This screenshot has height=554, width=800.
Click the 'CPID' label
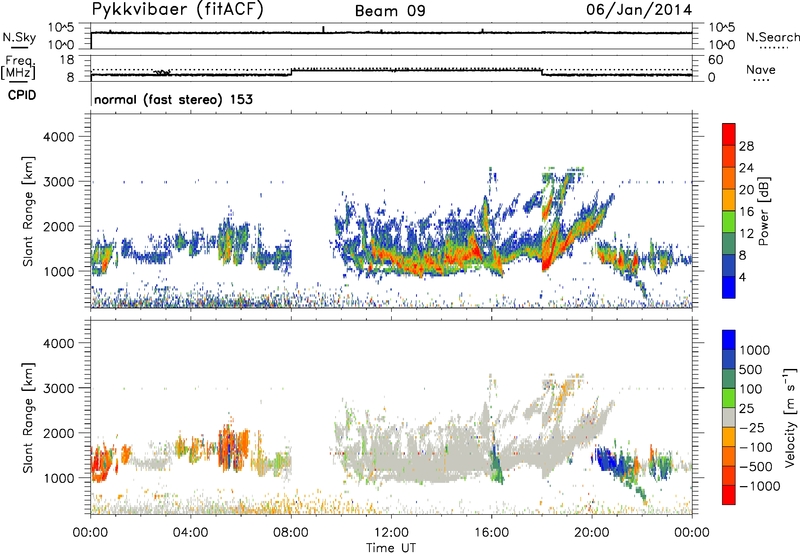[x=22, y=95]
